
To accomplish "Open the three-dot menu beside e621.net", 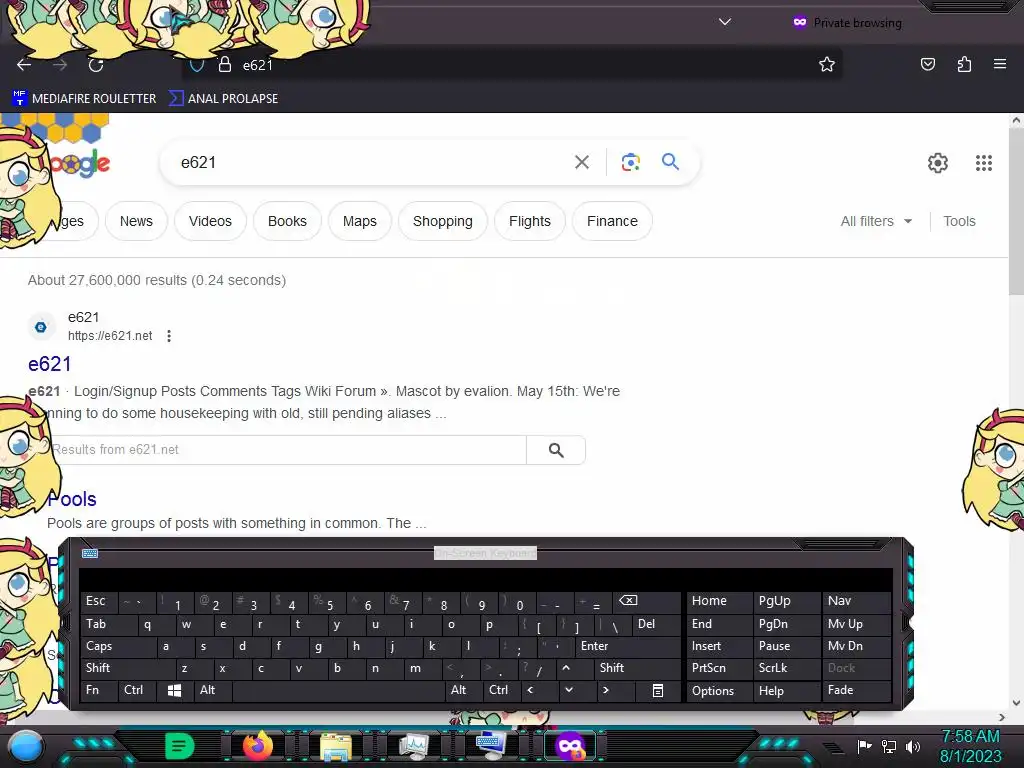I will point(168,336).
